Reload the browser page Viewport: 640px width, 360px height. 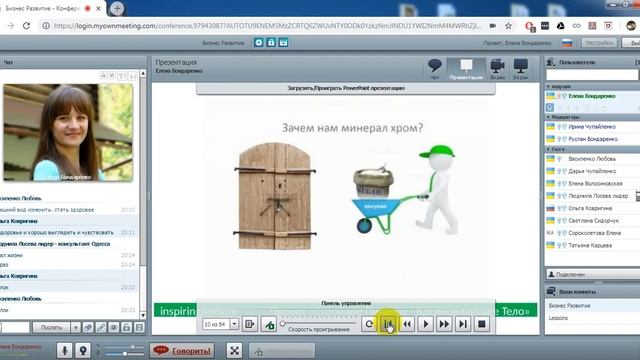click(27, 26)
